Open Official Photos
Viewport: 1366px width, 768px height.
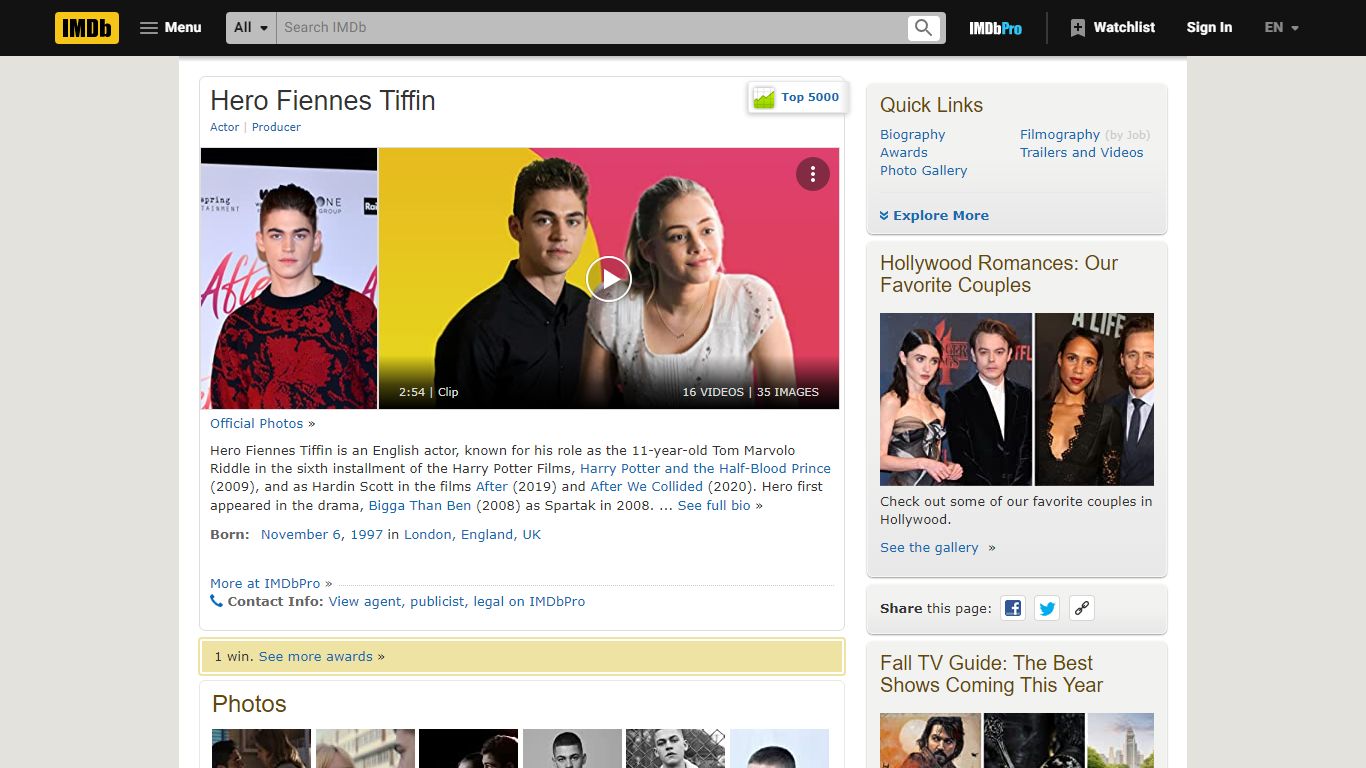coord(256,424)
